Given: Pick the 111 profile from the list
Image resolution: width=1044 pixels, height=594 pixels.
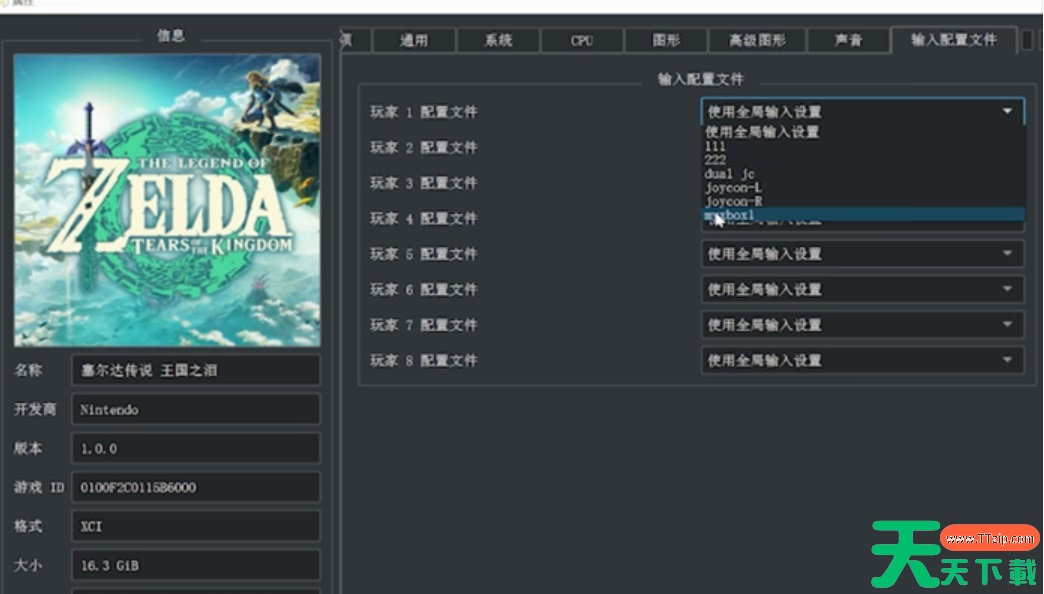Looking at the screenshot, I should click(x=864, y=147).
